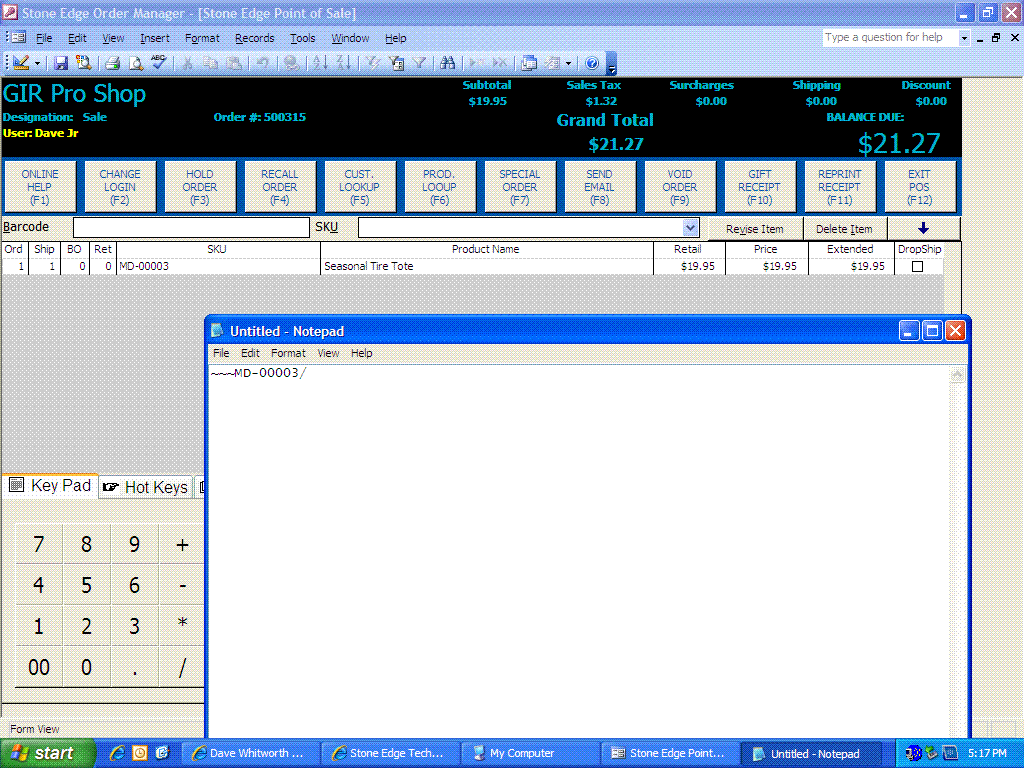This screenshot has width=1024, height=768.
Task: Click the Help question mark icon
Action: (591, 63)
